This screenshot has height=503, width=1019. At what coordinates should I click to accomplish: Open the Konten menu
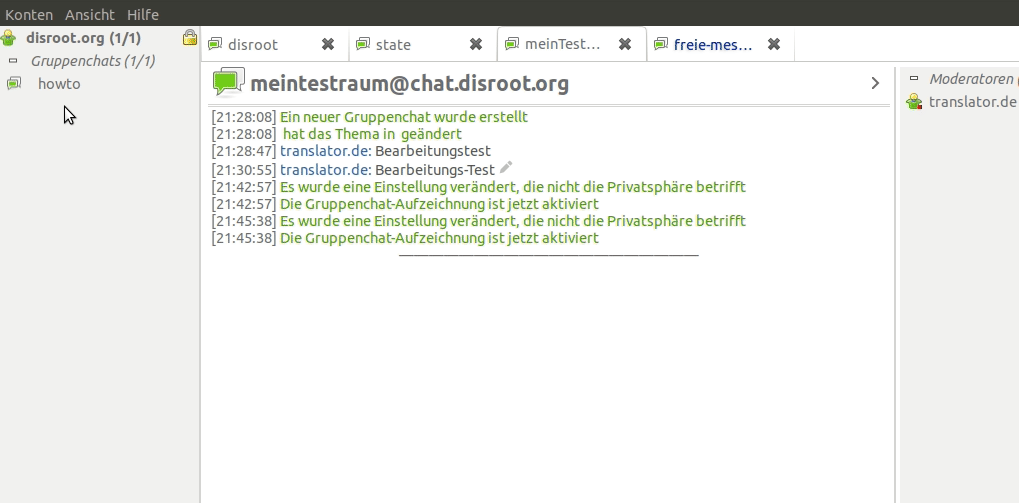tap(29, 15)
